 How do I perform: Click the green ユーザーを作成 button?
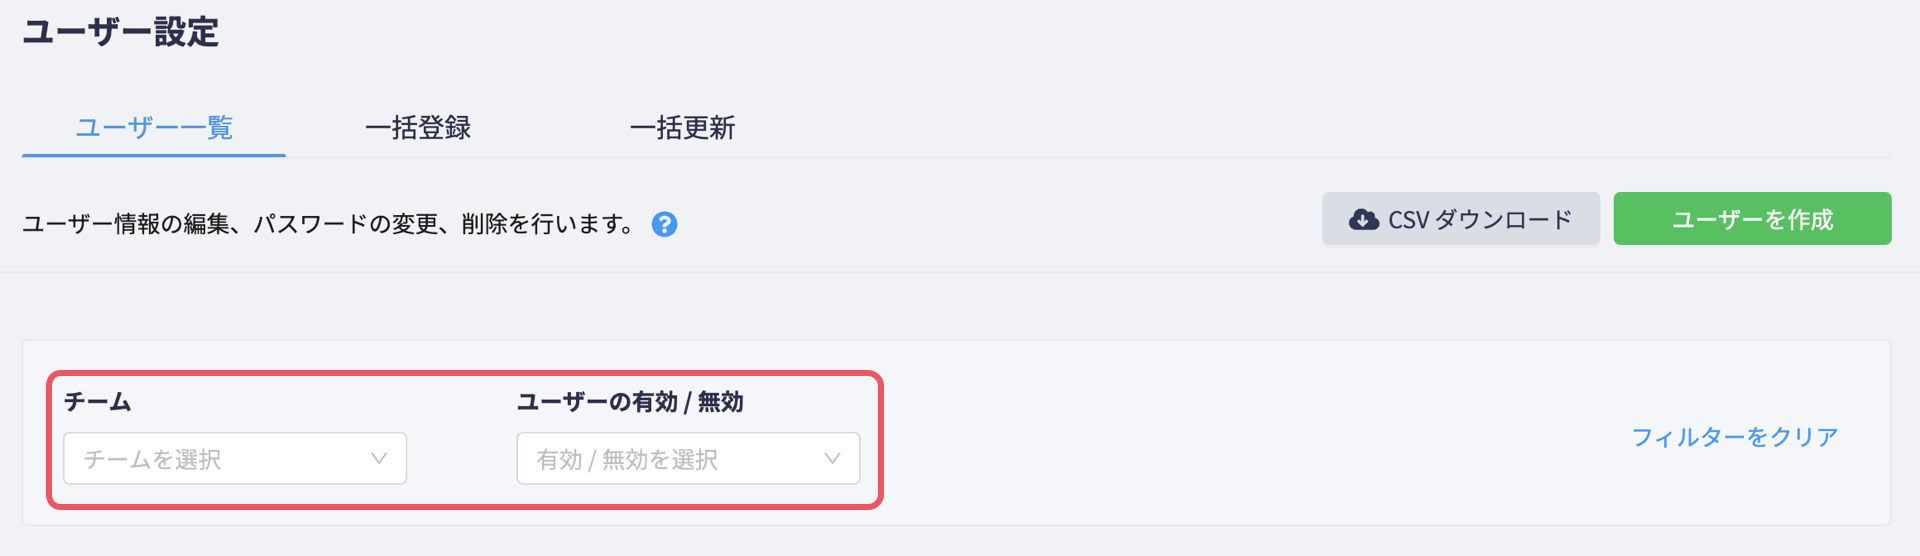coord(1752,219)
